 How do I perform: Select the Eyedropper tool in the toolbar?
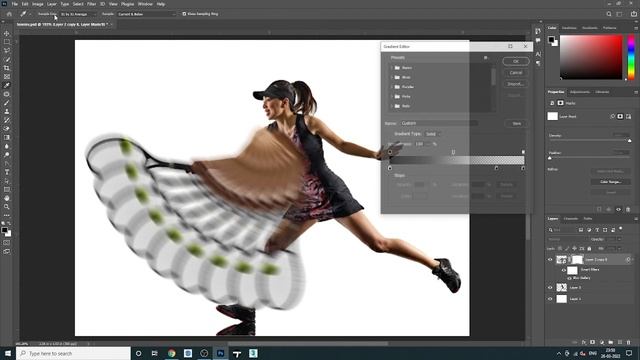(x=7, y=85)
